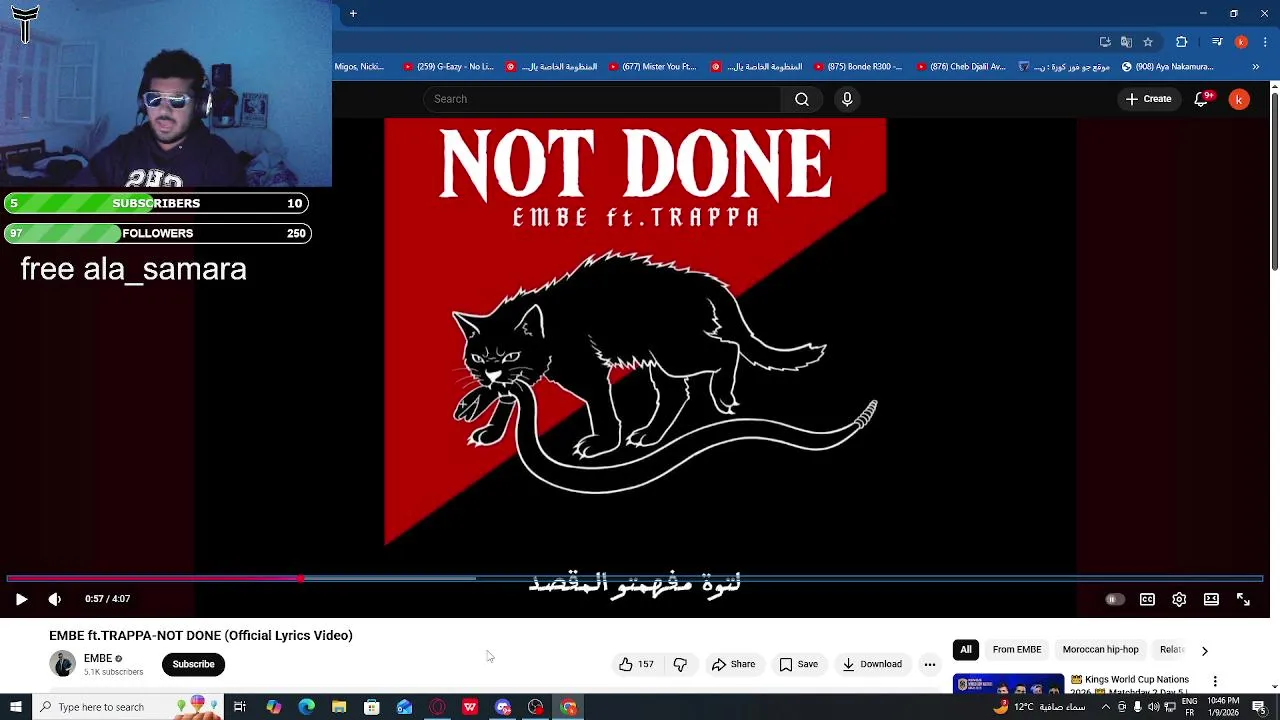The height and width of the screenshot is (720, 1280).
Task: Open WPS Office from the taskbar
Action: tap(470, 707)
